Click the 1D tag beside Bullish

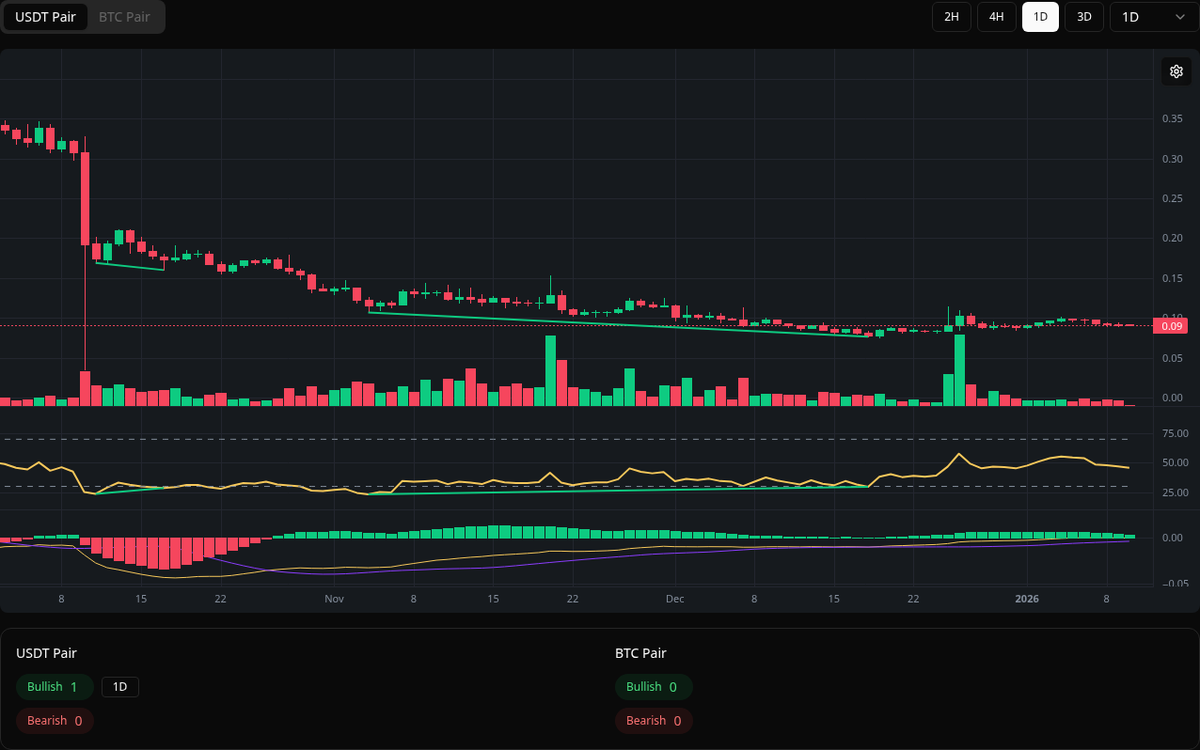[120, 687]
